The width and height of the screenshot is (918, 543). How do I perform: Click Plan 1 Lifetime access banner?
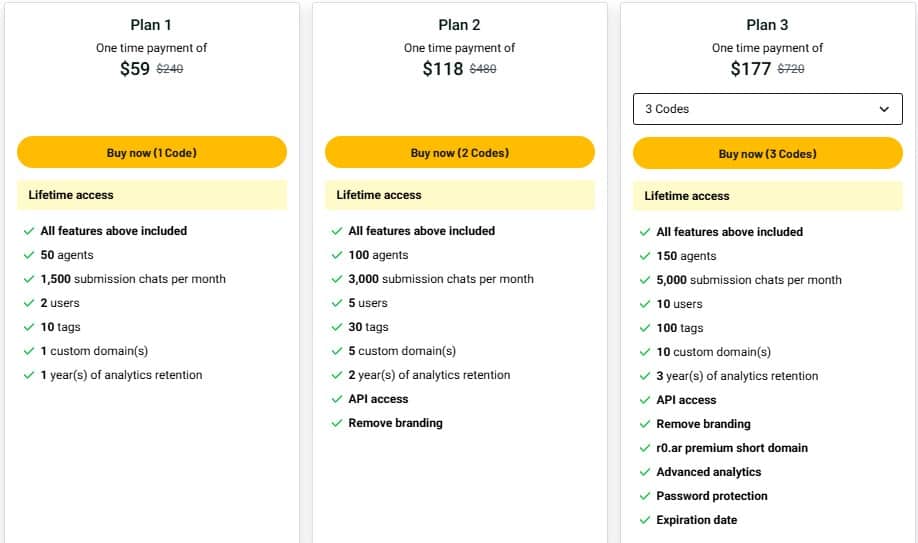pos(152,195)
